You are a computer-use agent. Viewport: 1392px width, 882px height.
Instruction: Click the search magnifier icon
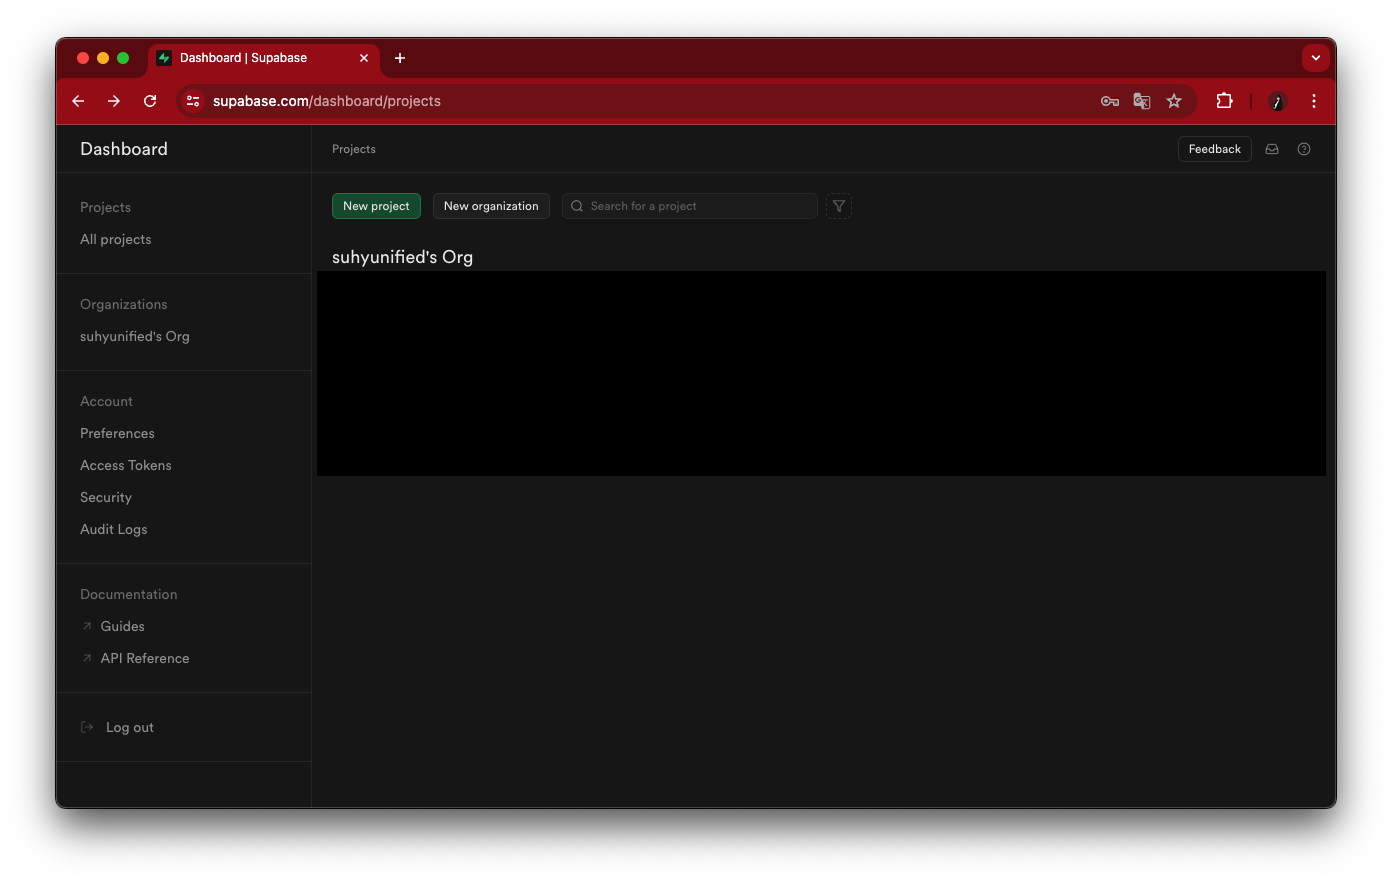pyautogui.click(x=577, y=206)
